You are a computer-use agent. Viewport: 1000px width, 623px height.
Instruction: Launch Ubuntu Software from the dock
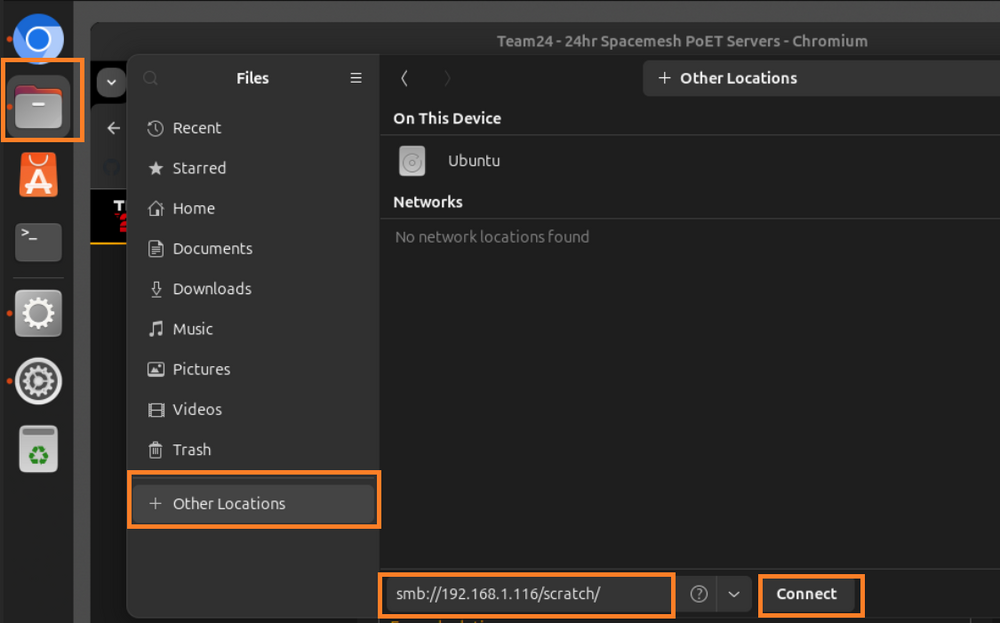pyautogui.click(x=38, y=175)
